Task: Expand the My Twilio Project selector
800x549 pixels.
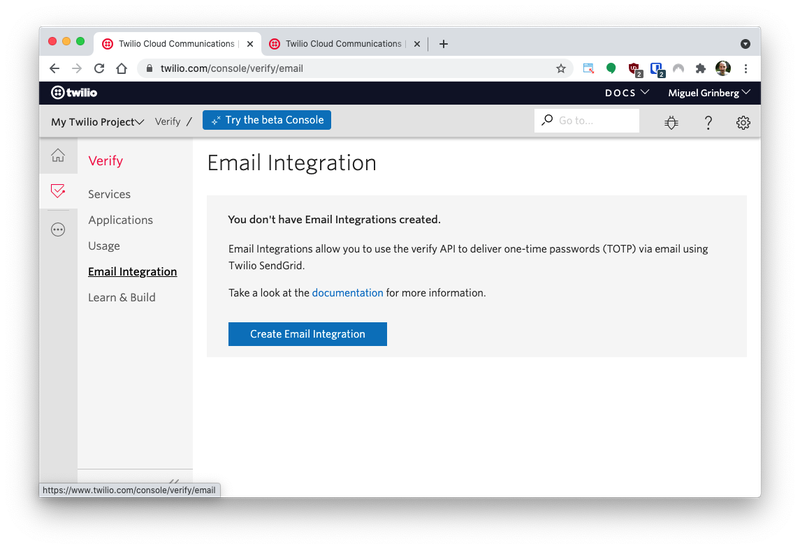Action: pyautogui.click(x=97, y=122)
